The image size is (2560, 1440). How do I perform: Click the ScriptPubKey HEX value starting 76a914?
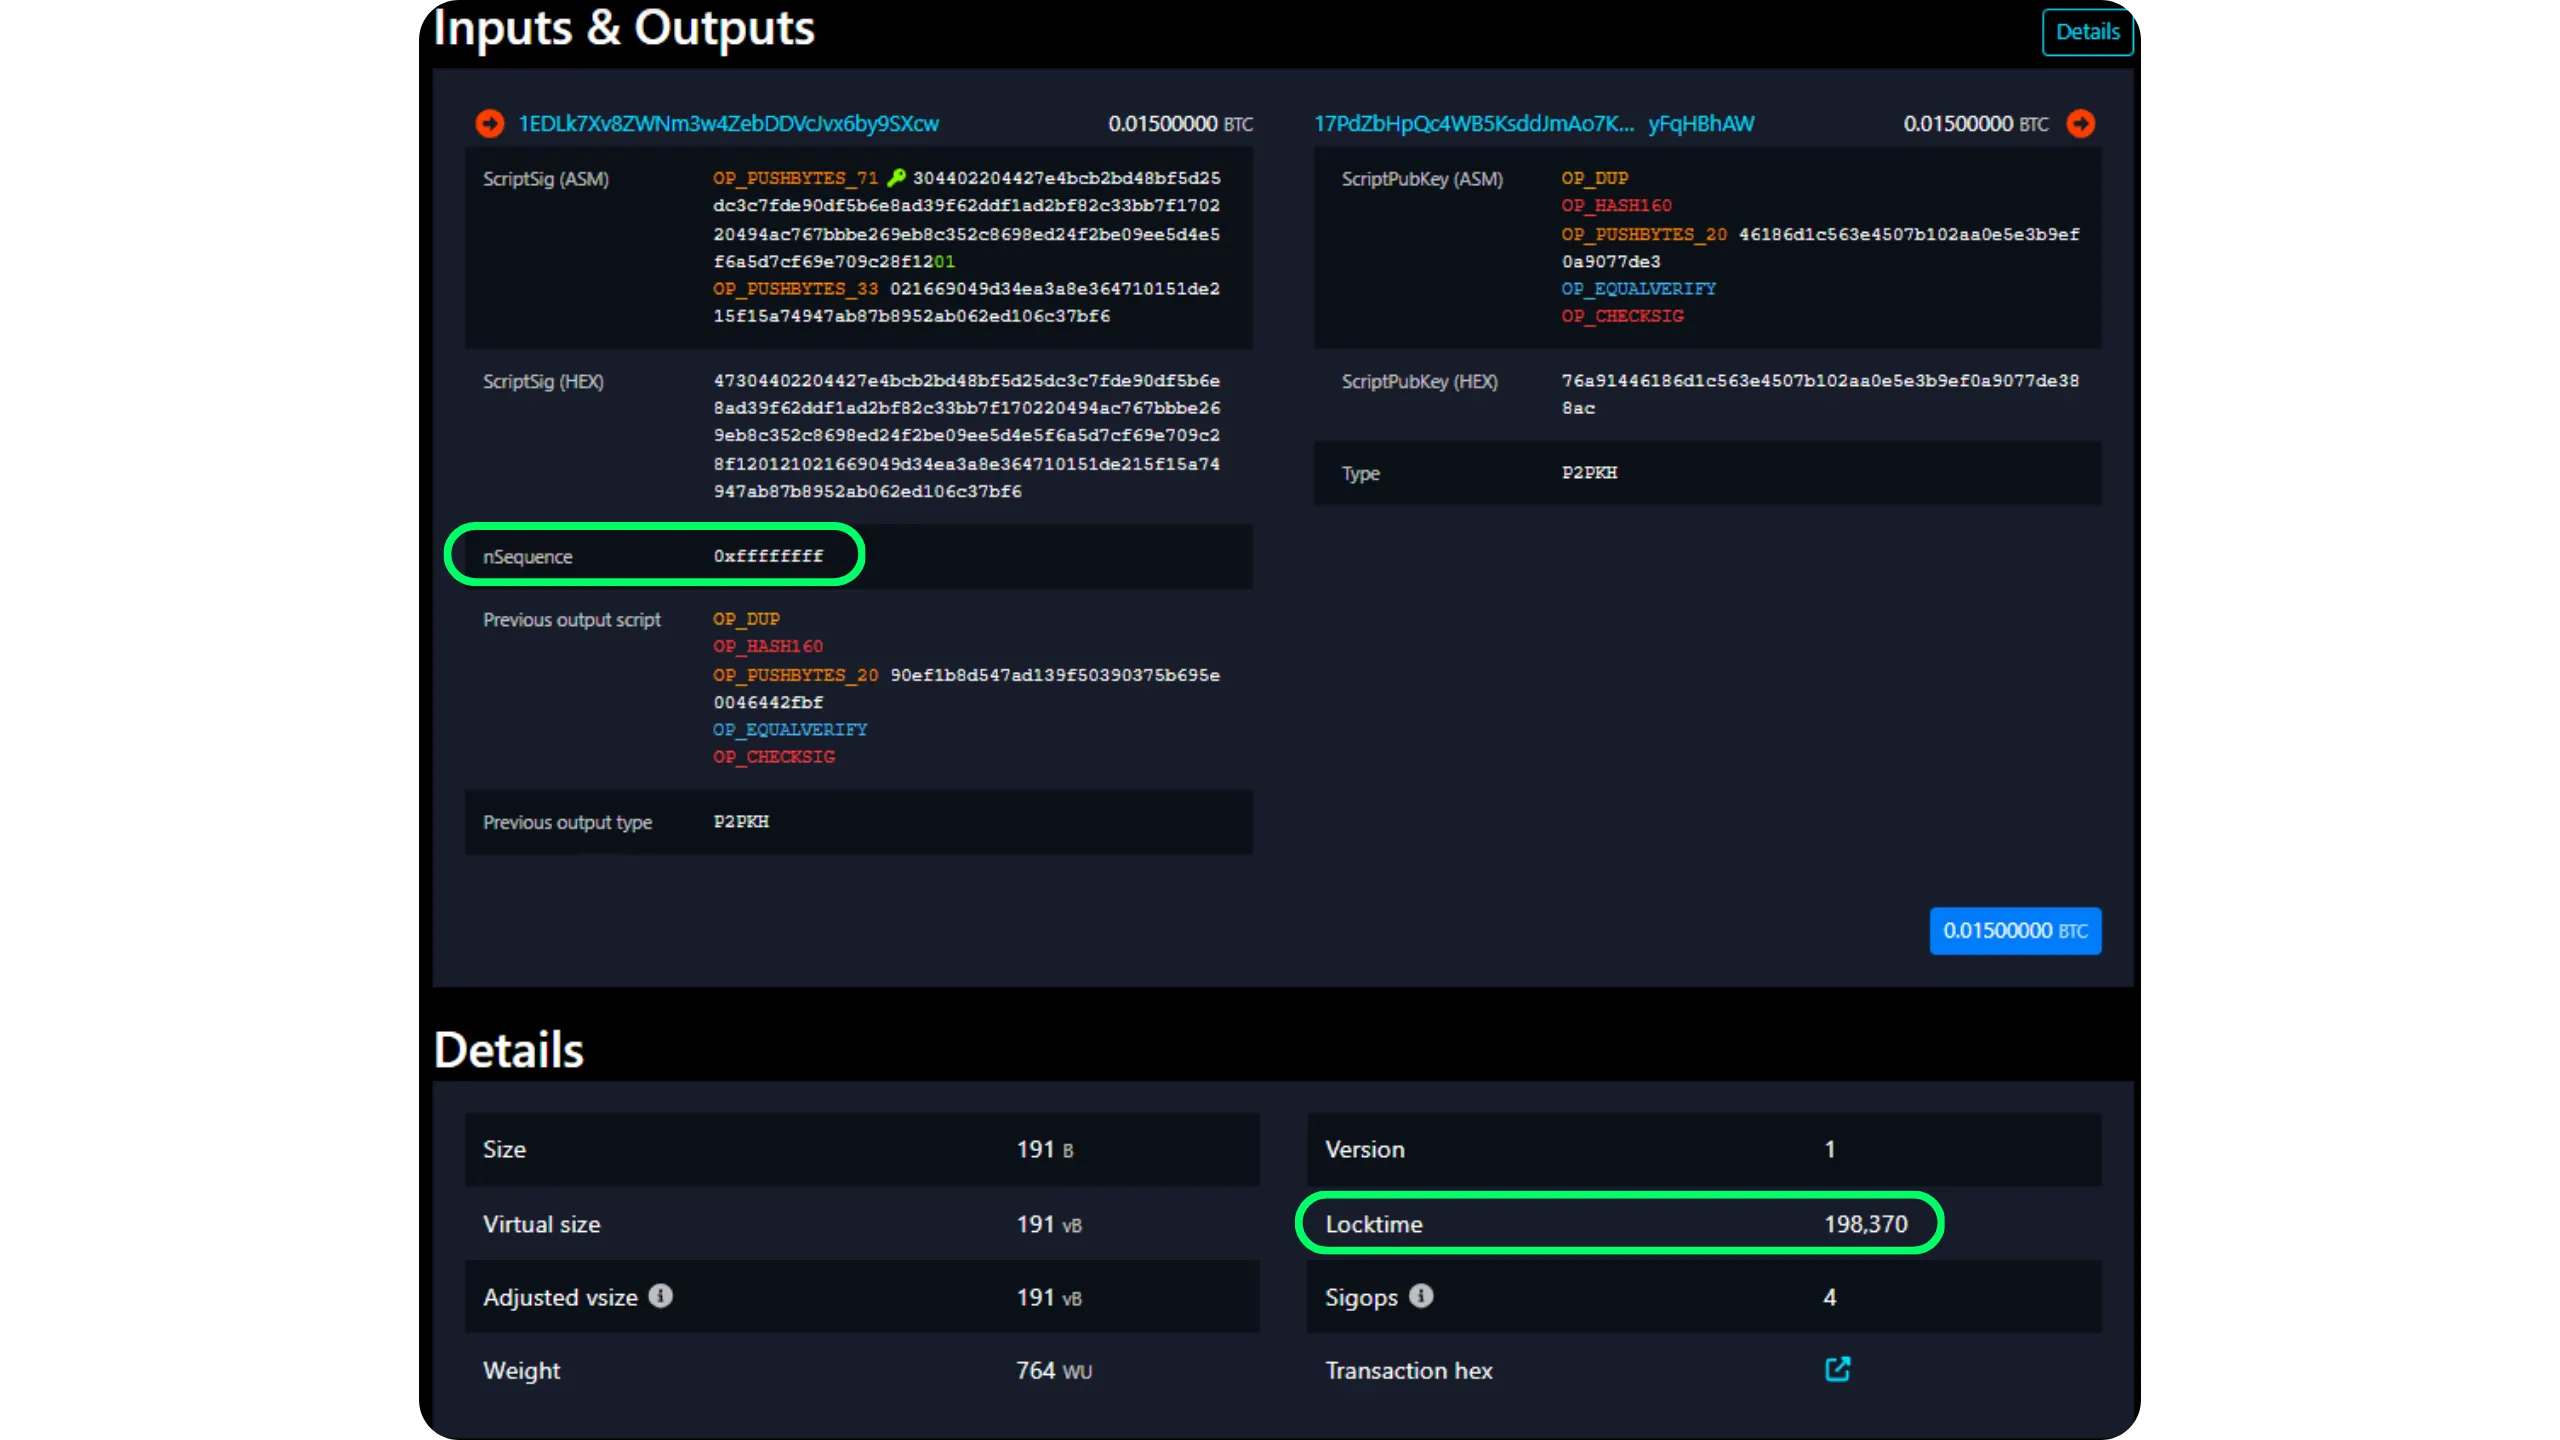coord(1821,394)
